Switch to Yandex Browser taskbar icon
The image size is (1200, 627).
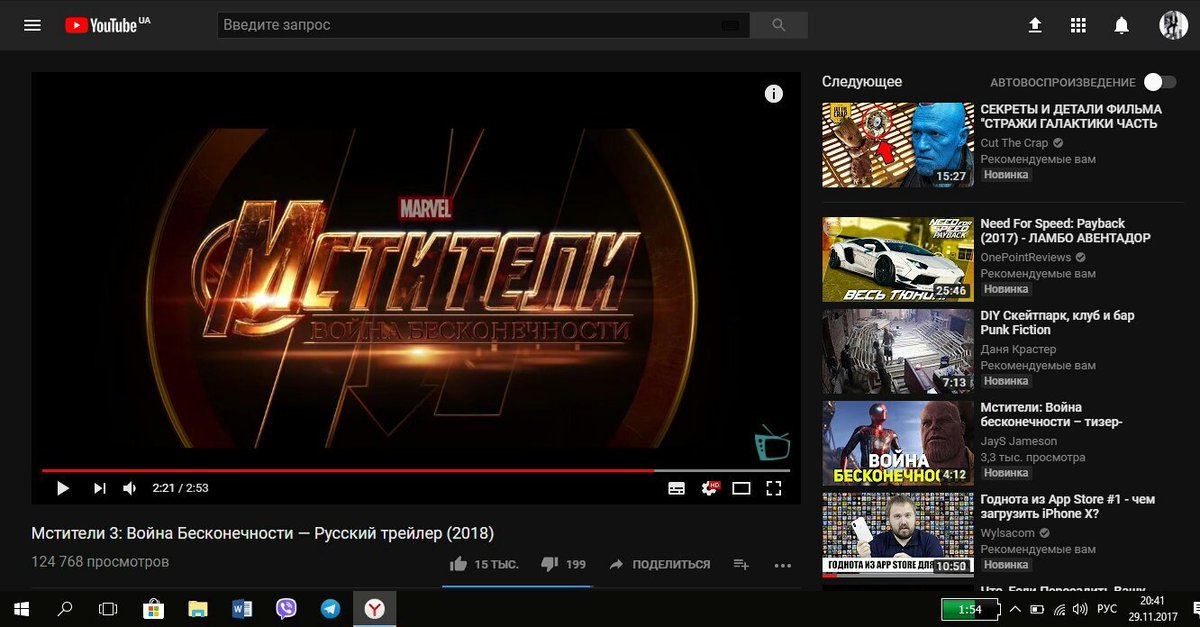point(374,609)
